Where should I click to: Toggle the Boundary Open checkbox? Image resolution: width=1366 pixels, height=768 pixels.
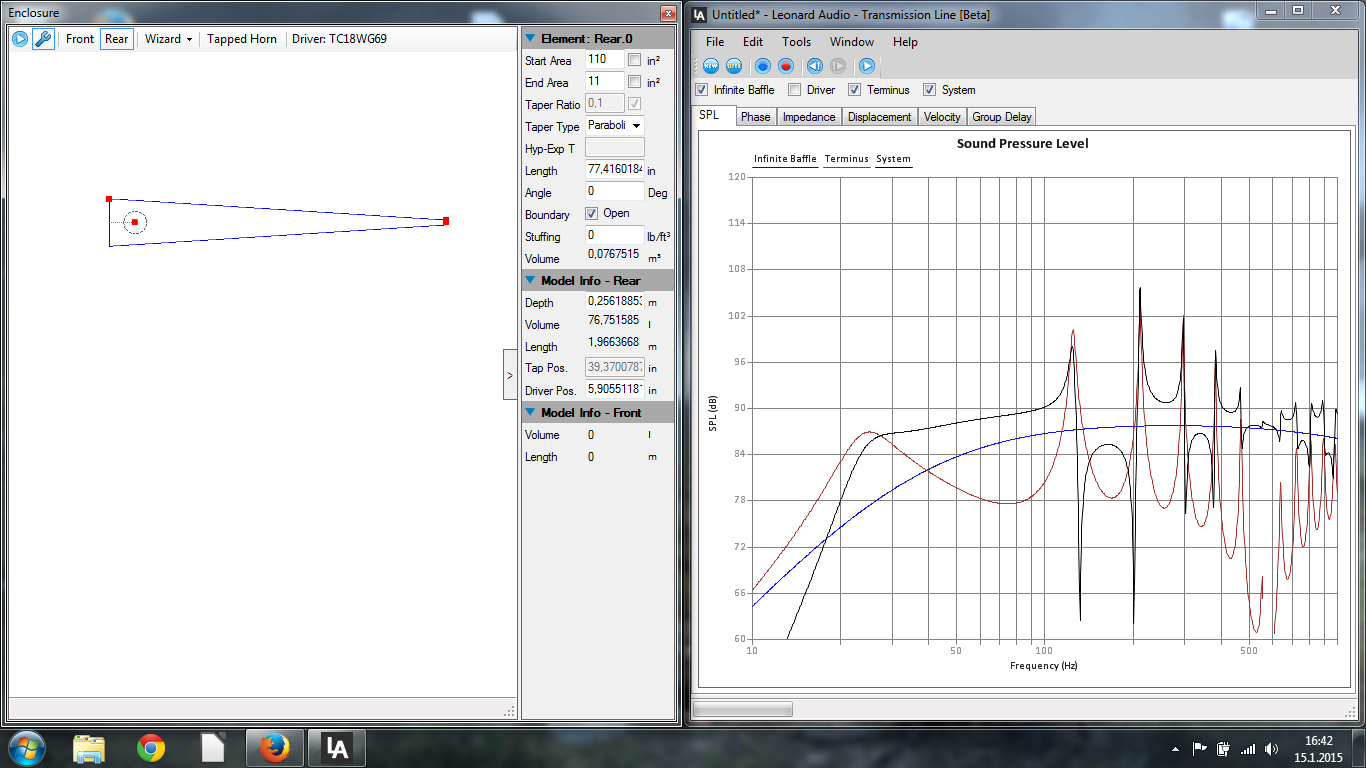(592, 213)
